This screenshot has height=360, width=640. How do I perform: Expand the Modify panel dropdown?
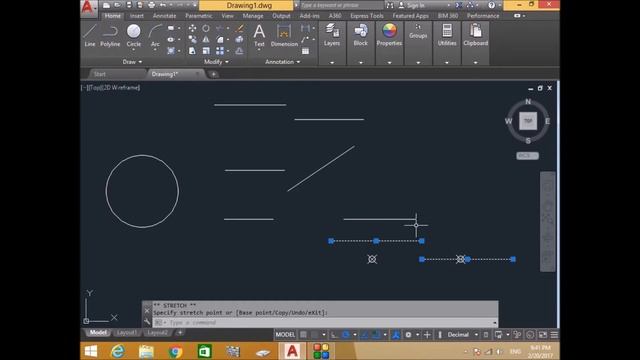[x=216, y=62]
